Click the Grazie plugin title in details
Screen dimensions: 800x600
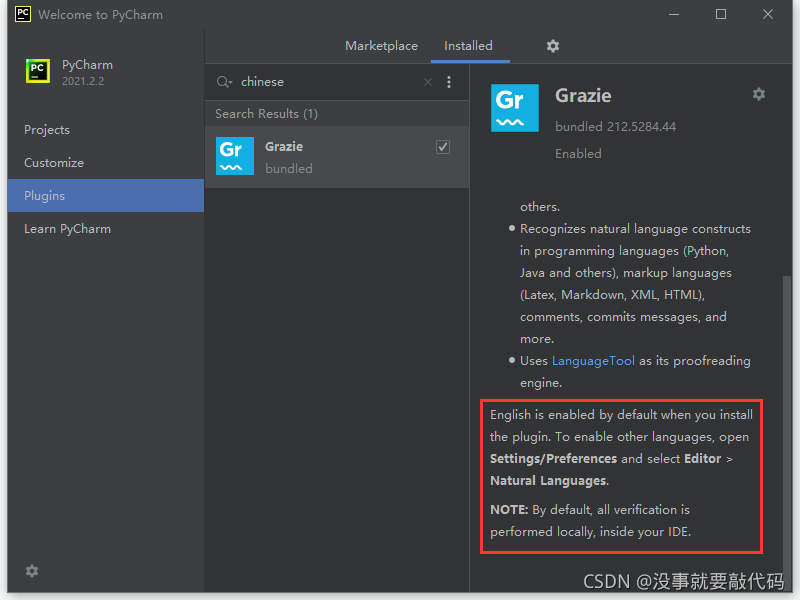coord(583,95)
